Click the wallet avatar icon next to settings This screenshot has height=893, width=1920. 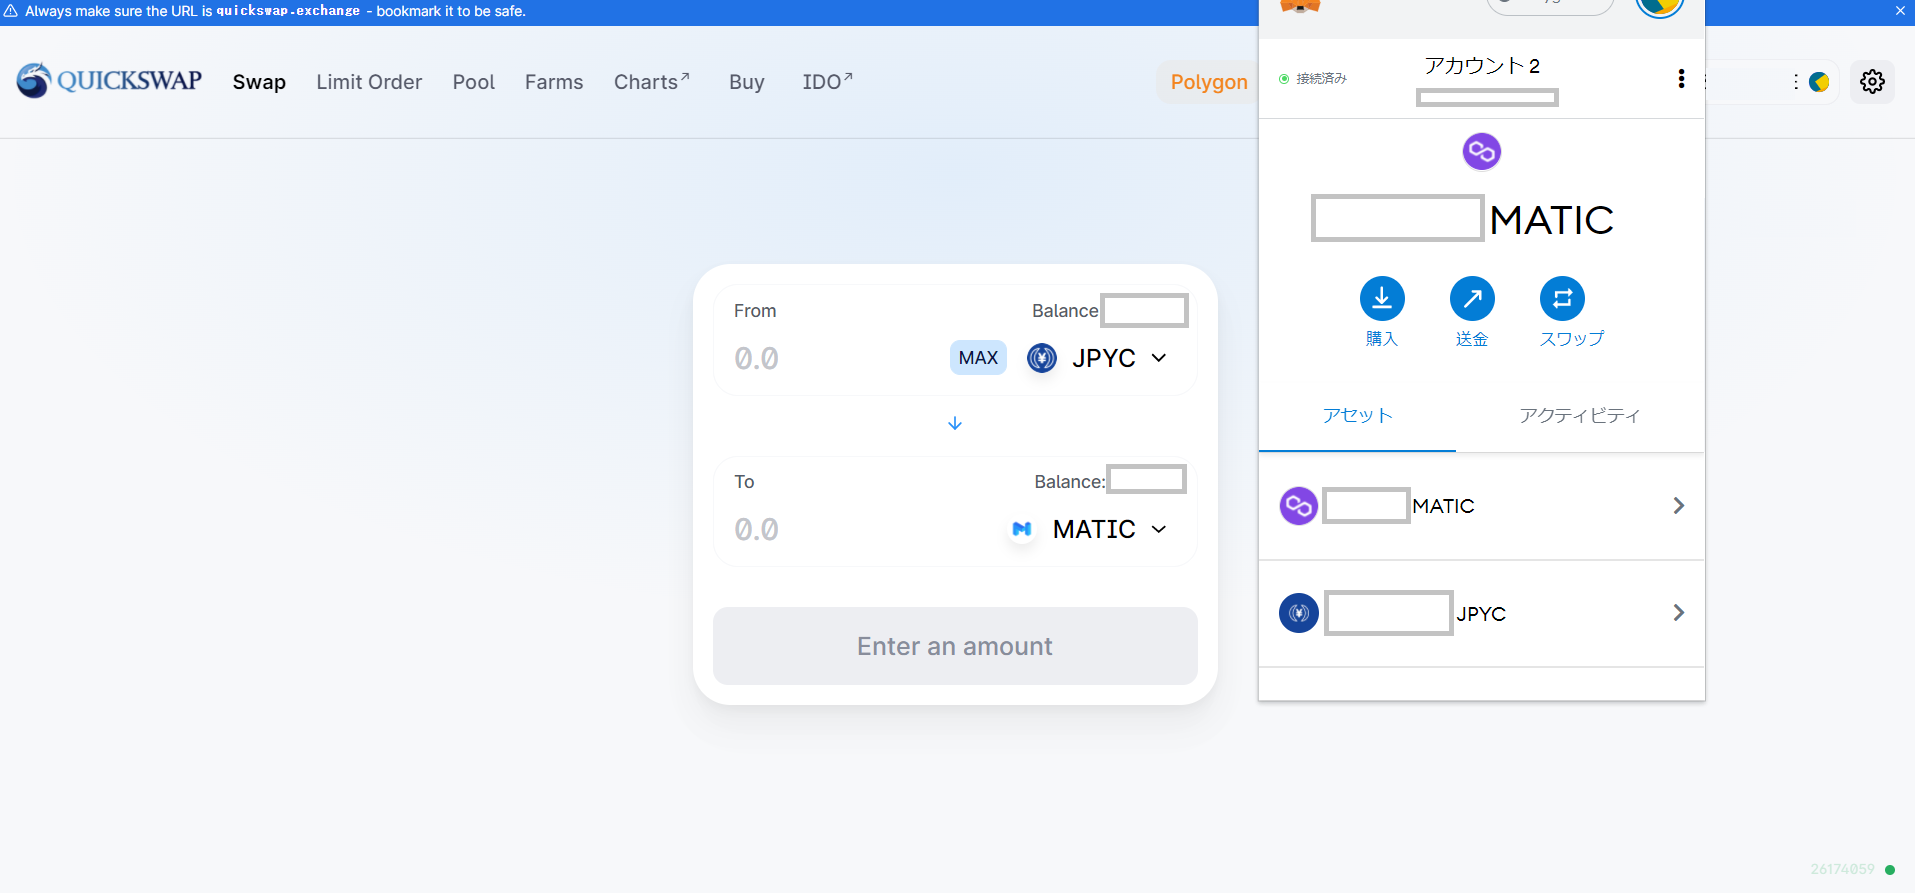tap(1819, 82)
